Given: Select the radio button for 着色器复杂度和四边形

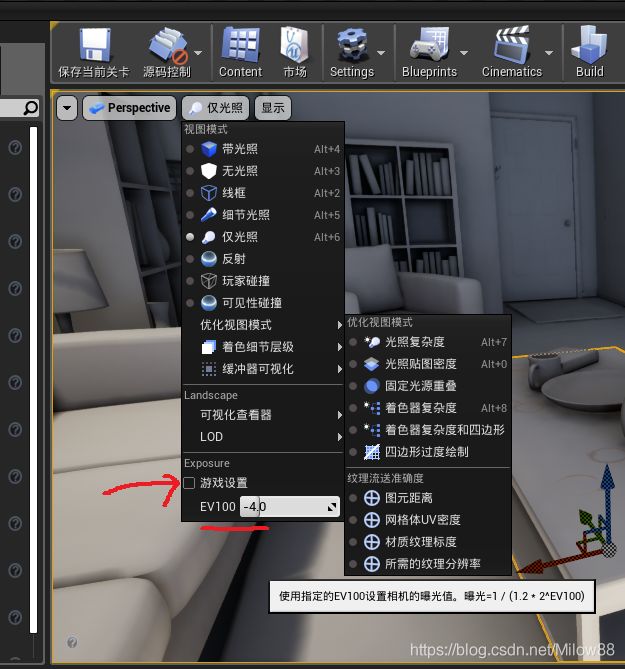Looking at the screenshot, I should (x=353, y=430).
